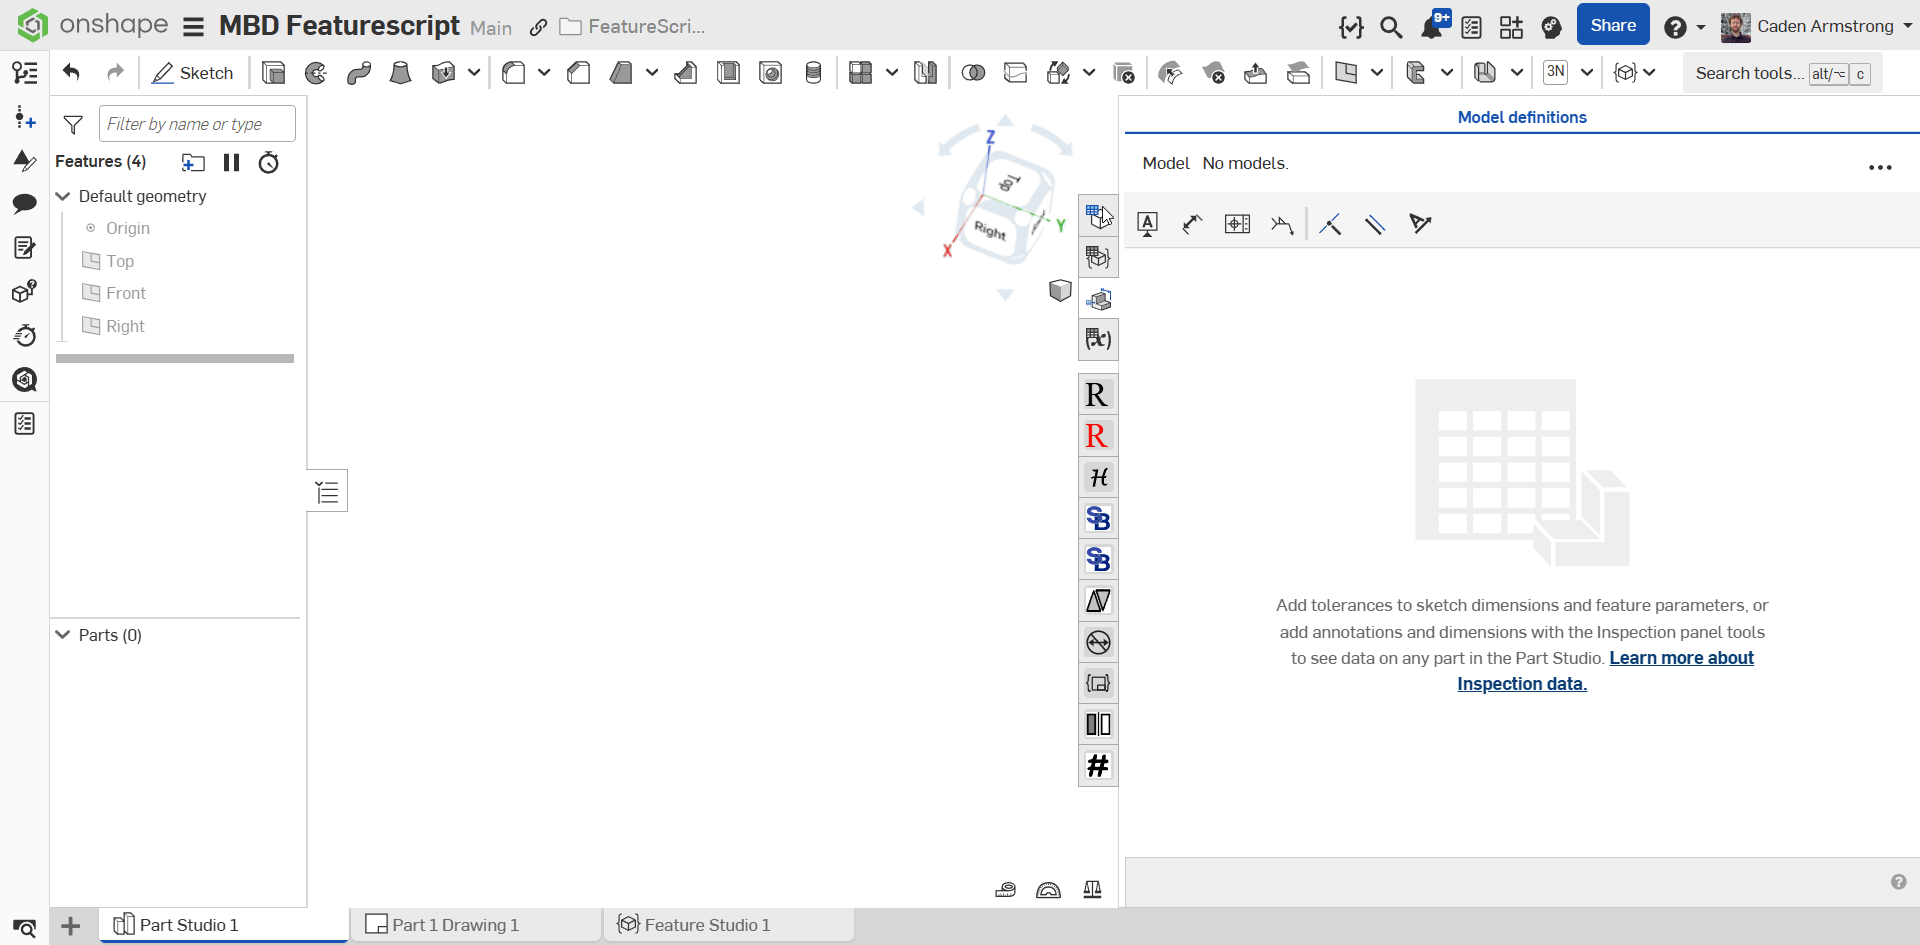
Task: Select the Delete part tool
Action: pos(1124,73)
